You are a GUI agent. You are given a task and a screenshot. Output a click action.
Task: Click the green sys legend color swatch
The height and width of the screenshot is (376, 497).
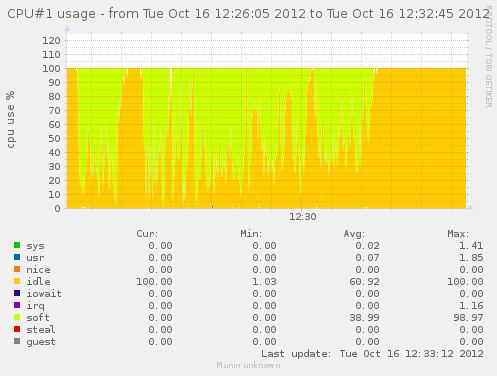pos(17,245)
